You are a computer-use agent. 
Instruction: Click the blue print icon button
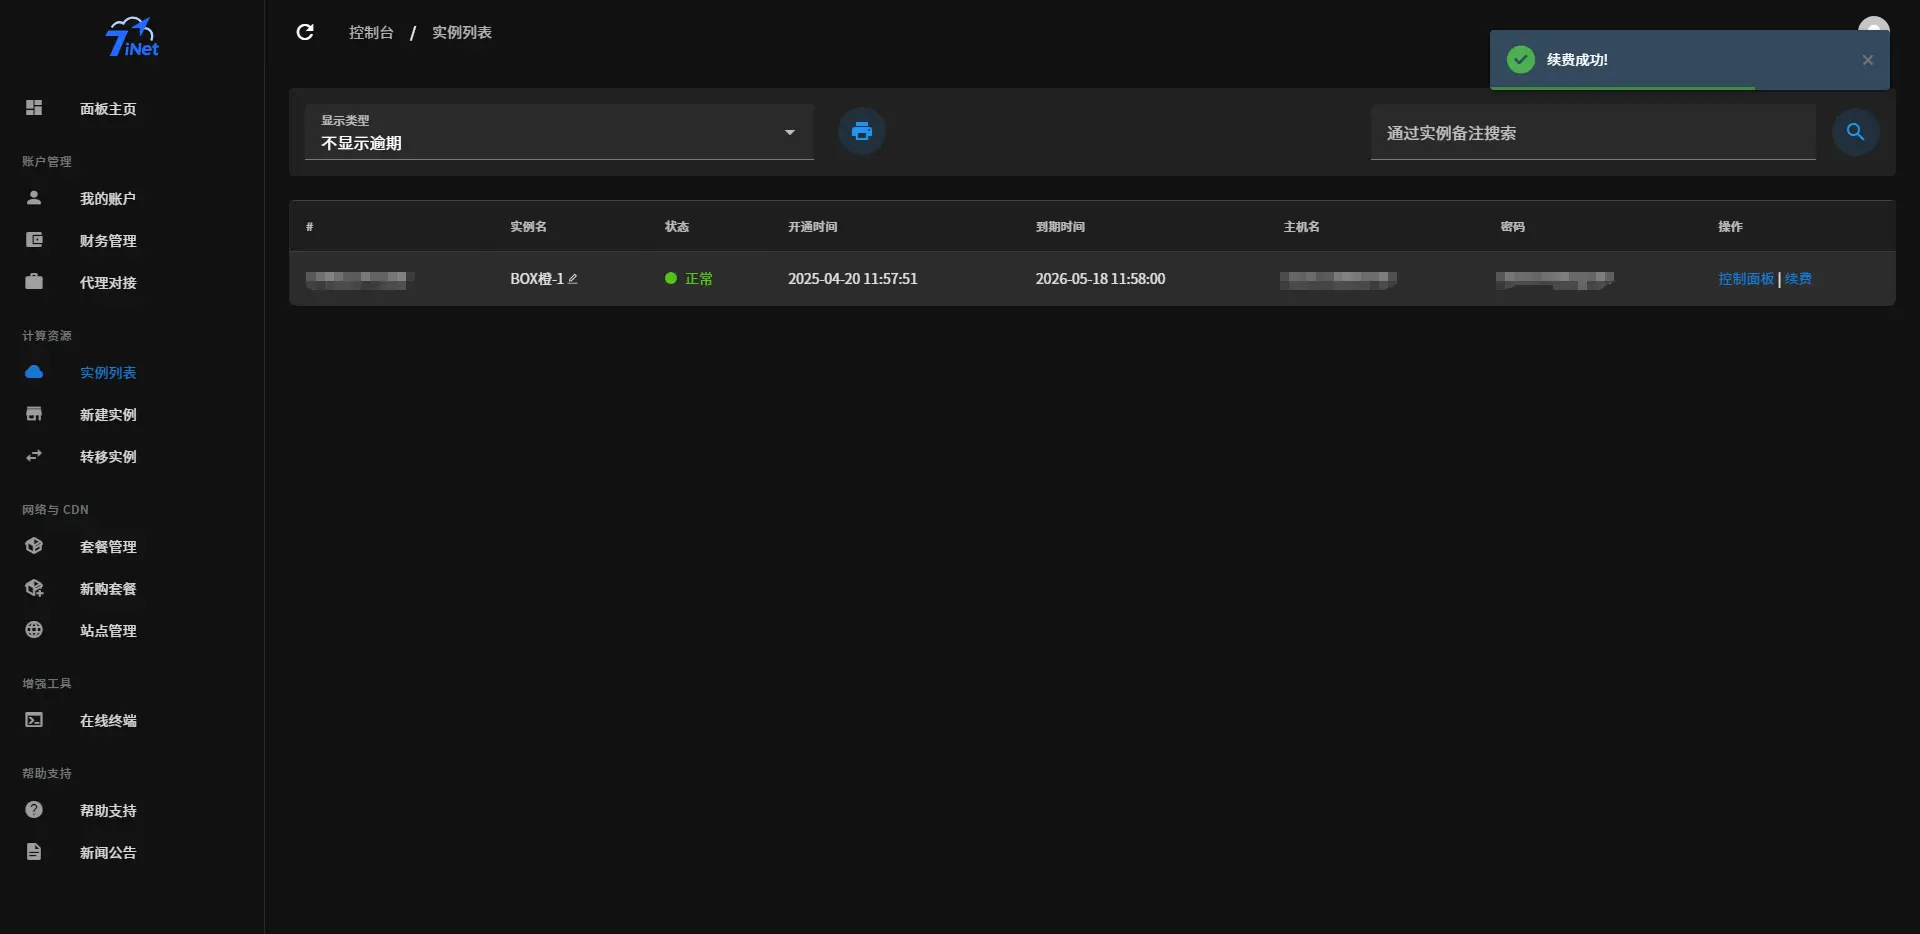click(x=861, y=132)
